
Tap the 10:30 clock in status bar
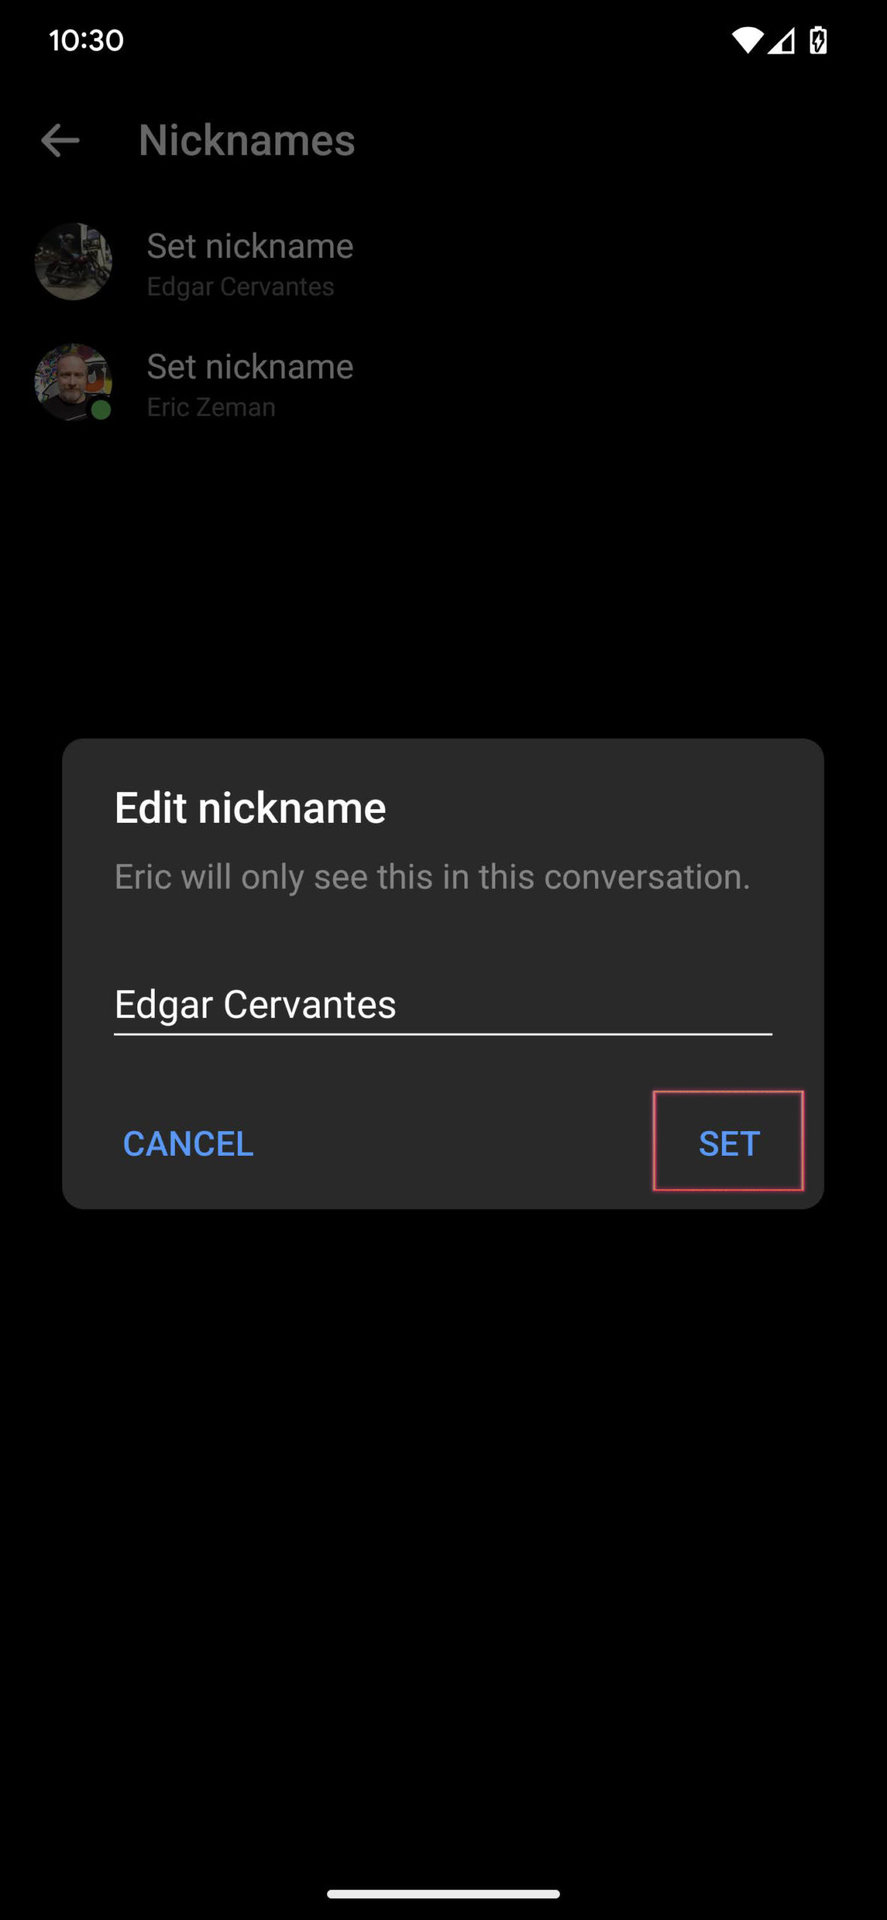click(x=86, y=40)
